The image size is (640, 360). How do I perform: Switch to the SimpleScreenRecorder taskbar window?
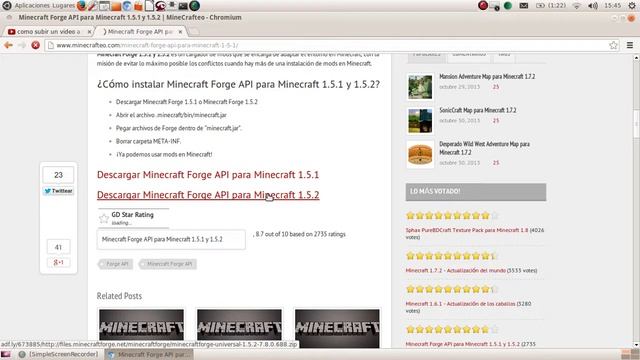[59, 354]
